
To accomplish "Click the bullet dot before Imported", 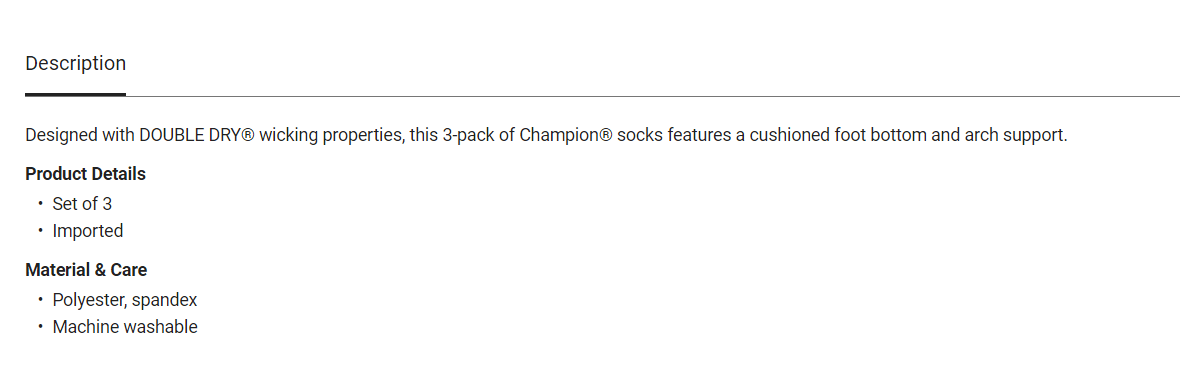I will (40, 230).
